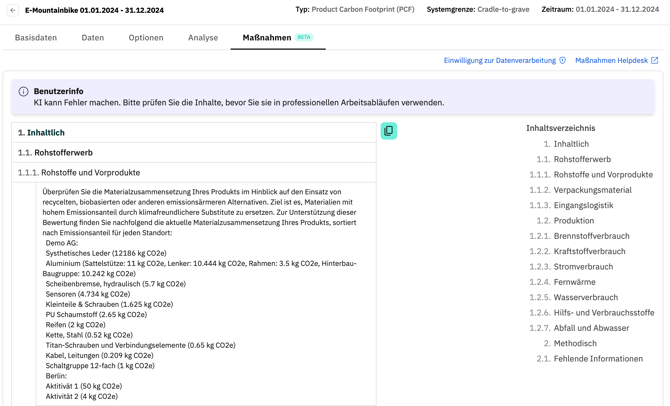Viewport: 670px width, 406px height.
Task: Open Einwilligung zur Datenverarbeitung link
Action: [500, 61]
